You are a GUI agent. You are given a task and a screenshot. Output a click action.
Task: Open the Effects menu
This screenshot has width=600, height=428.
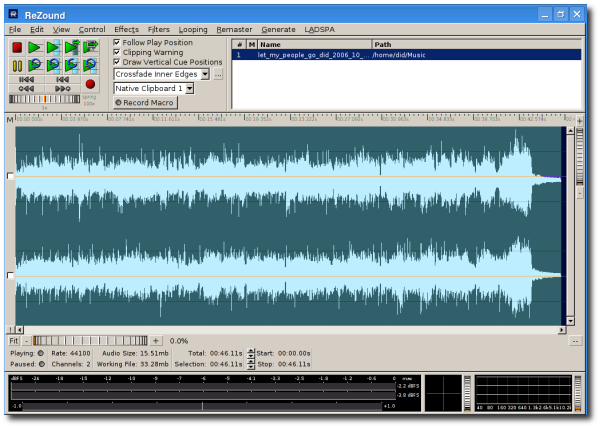pyautogui.click(x=126, y=29)
